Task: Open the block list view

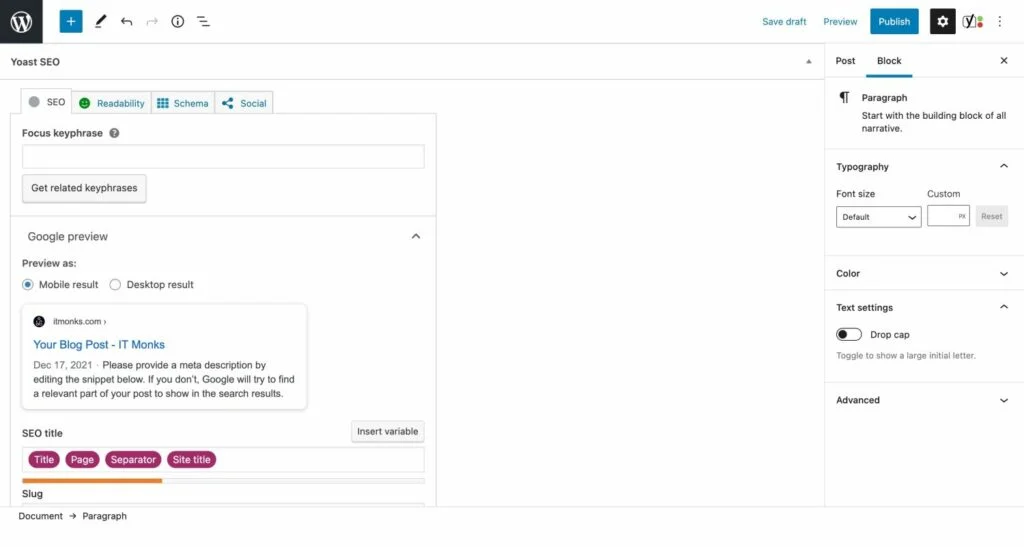Action: coord(203,22)
